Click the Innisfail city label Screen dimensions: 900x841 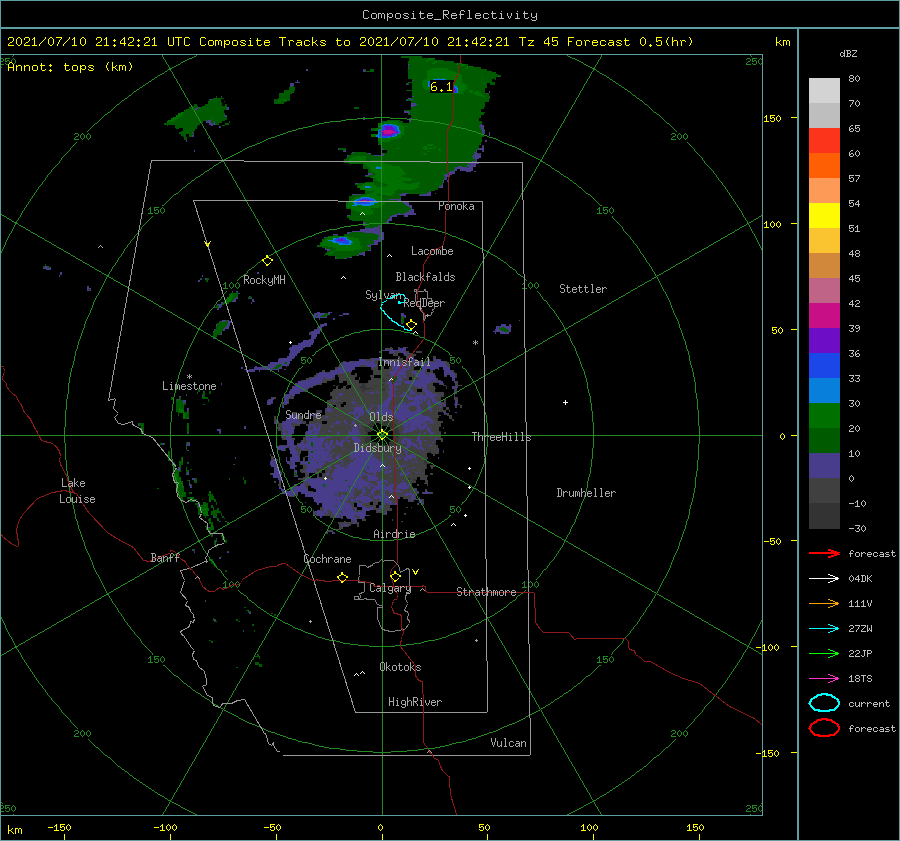[404, 362]
